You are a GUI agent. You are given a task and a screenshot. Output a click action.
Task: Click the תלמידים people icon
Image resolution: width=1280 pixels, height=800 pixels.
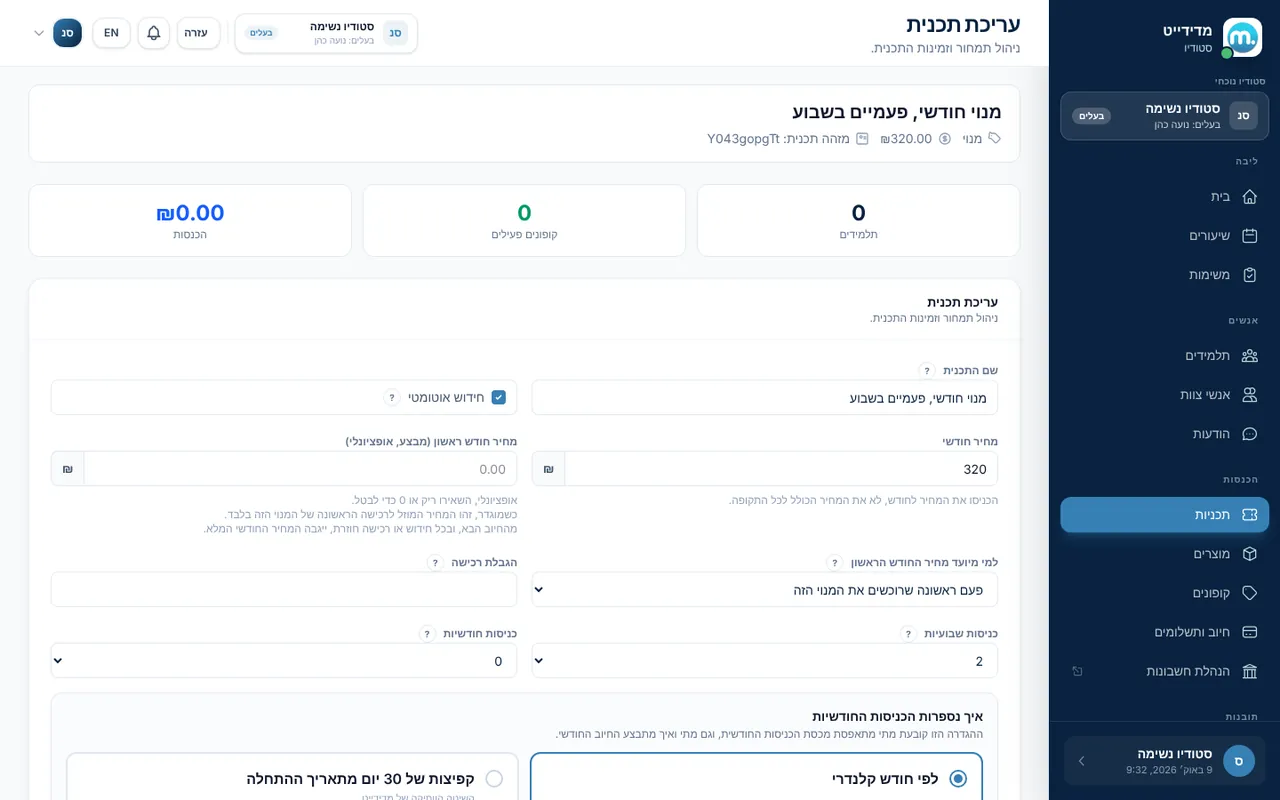(x=1249, y=356)
